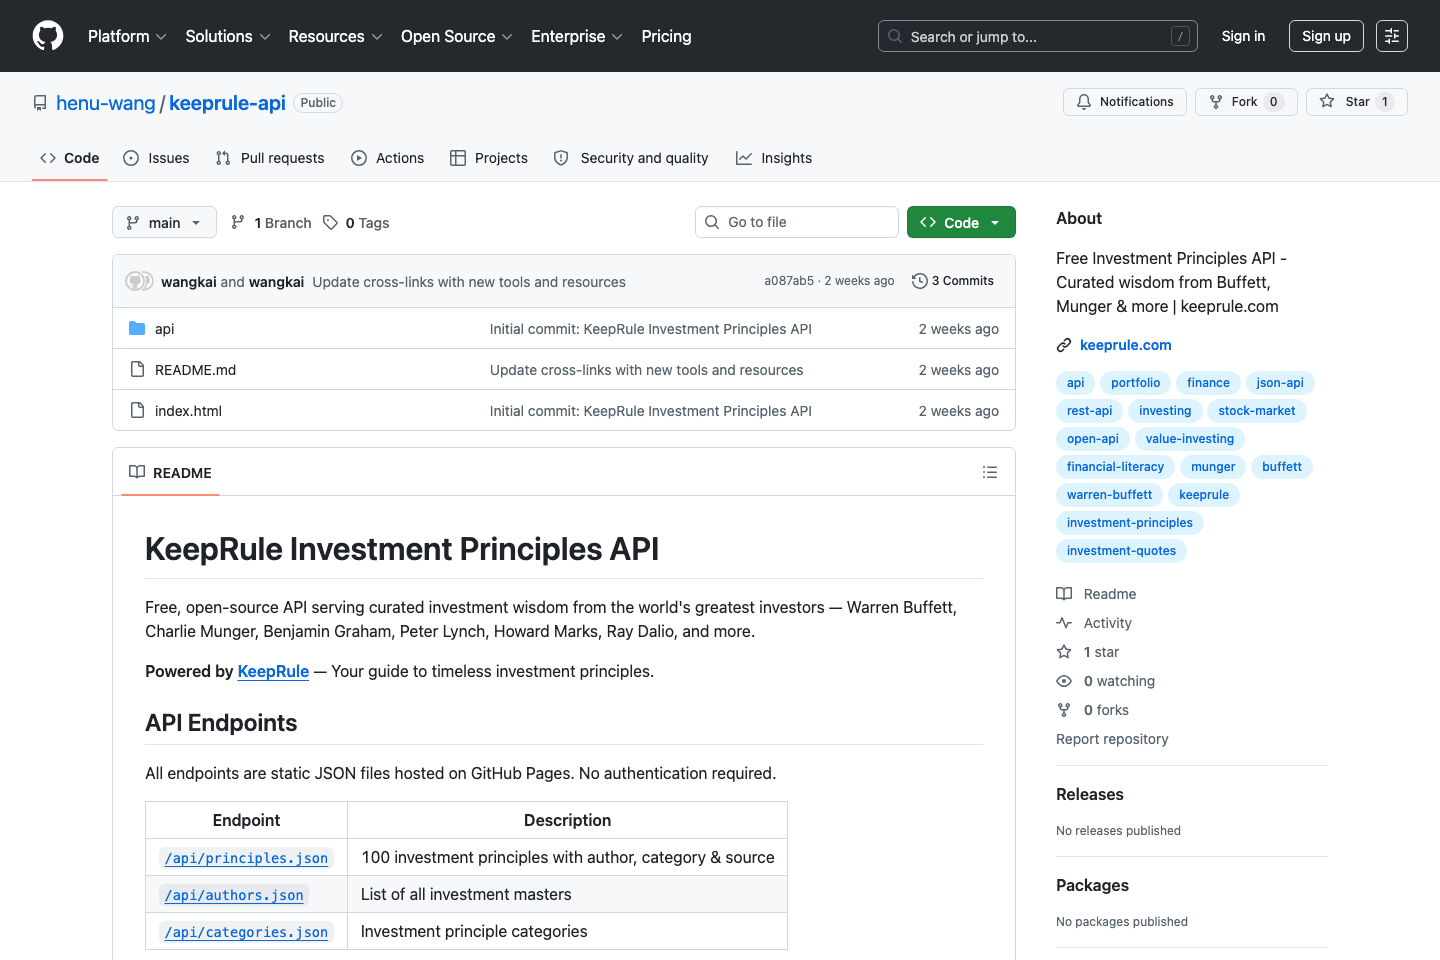The image size is (1440, 960).
Task: Click the index.html file icon
Action: click(137, 410)
